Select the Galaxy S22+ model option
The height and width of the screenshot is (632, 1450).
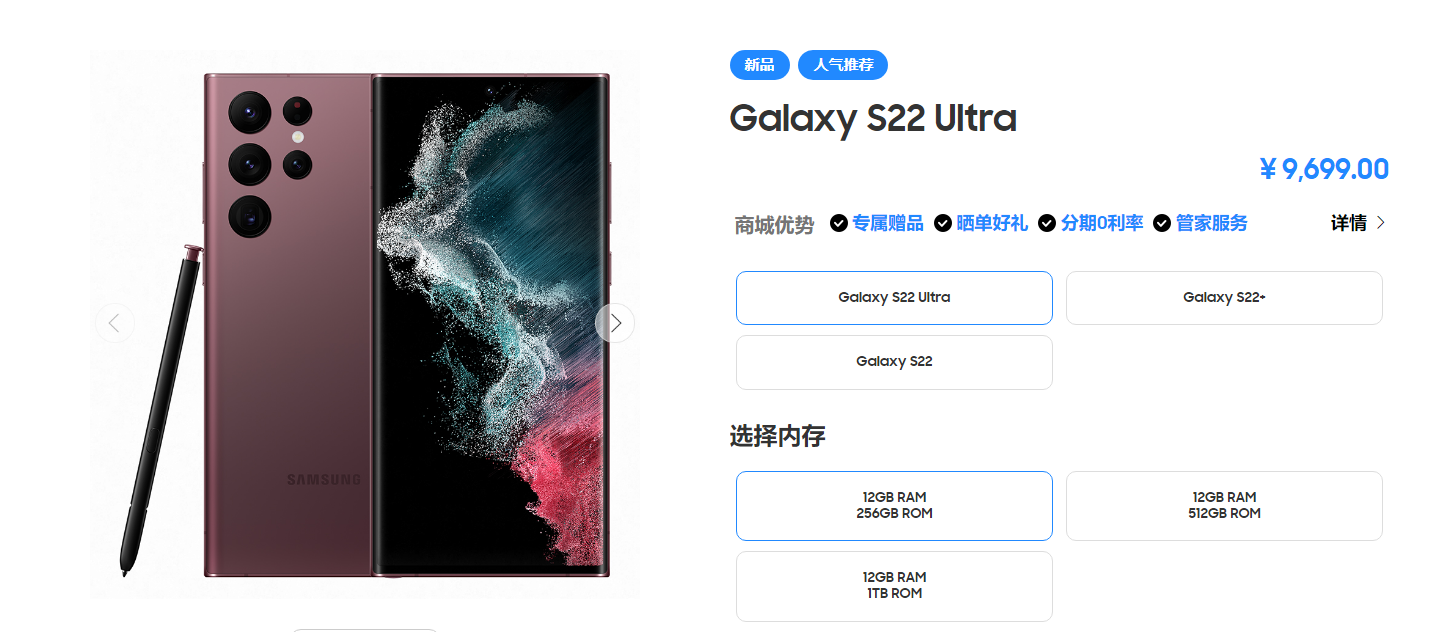(x=1224, y=298)
